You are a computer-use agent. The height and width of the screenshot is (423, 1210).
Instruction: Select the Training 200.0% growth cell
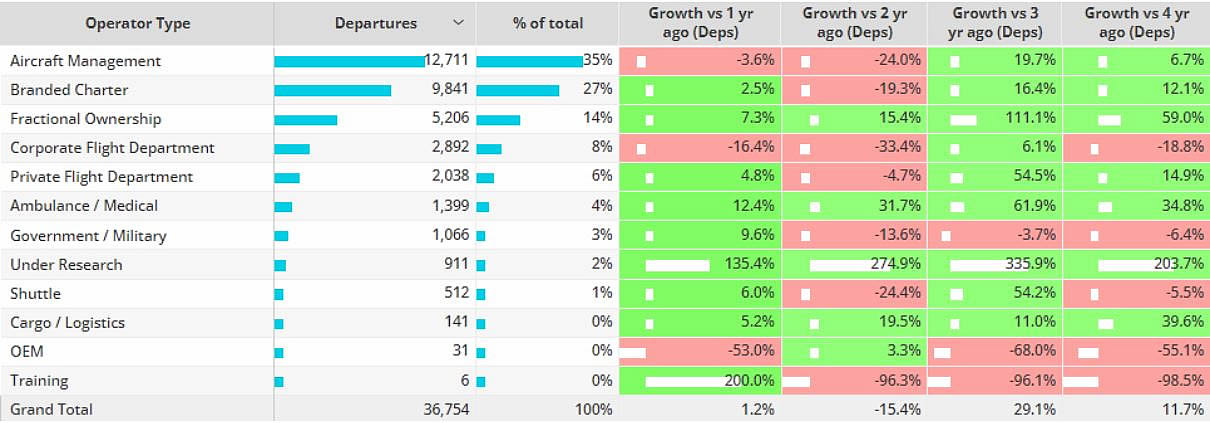tap(700, 381)
